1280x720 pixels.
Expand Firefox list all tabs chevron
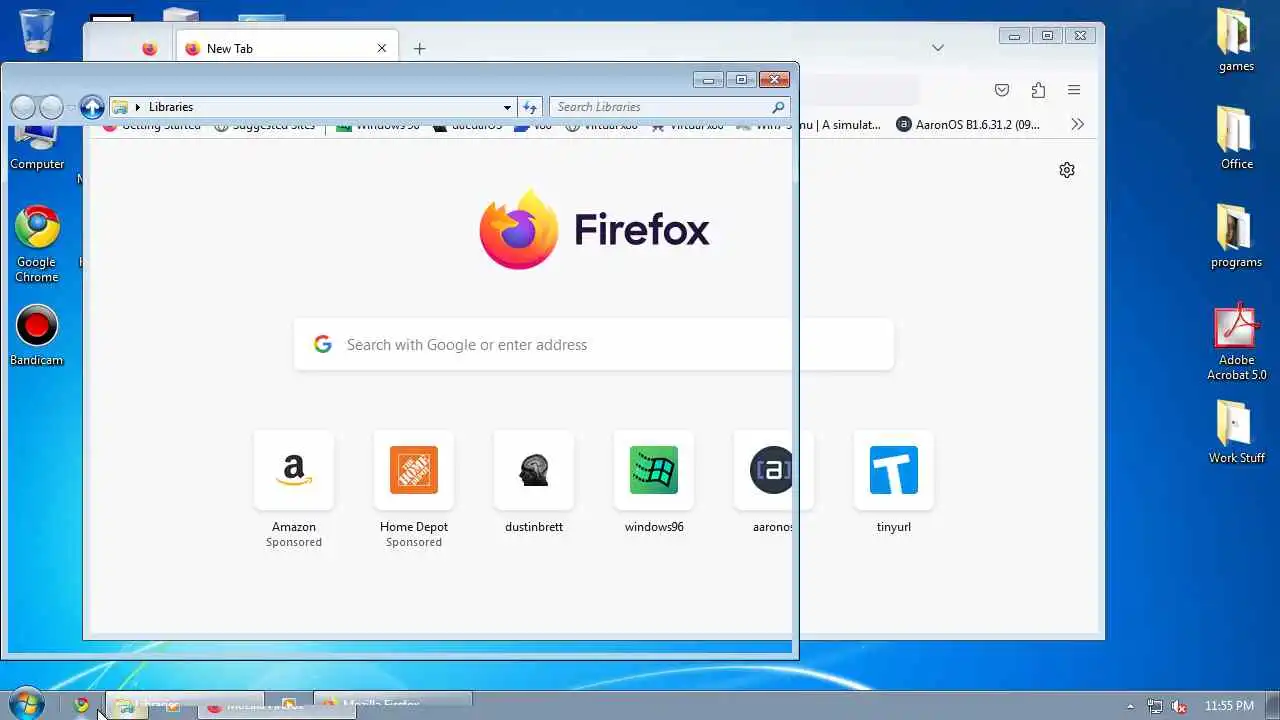(x=938, y=48)
